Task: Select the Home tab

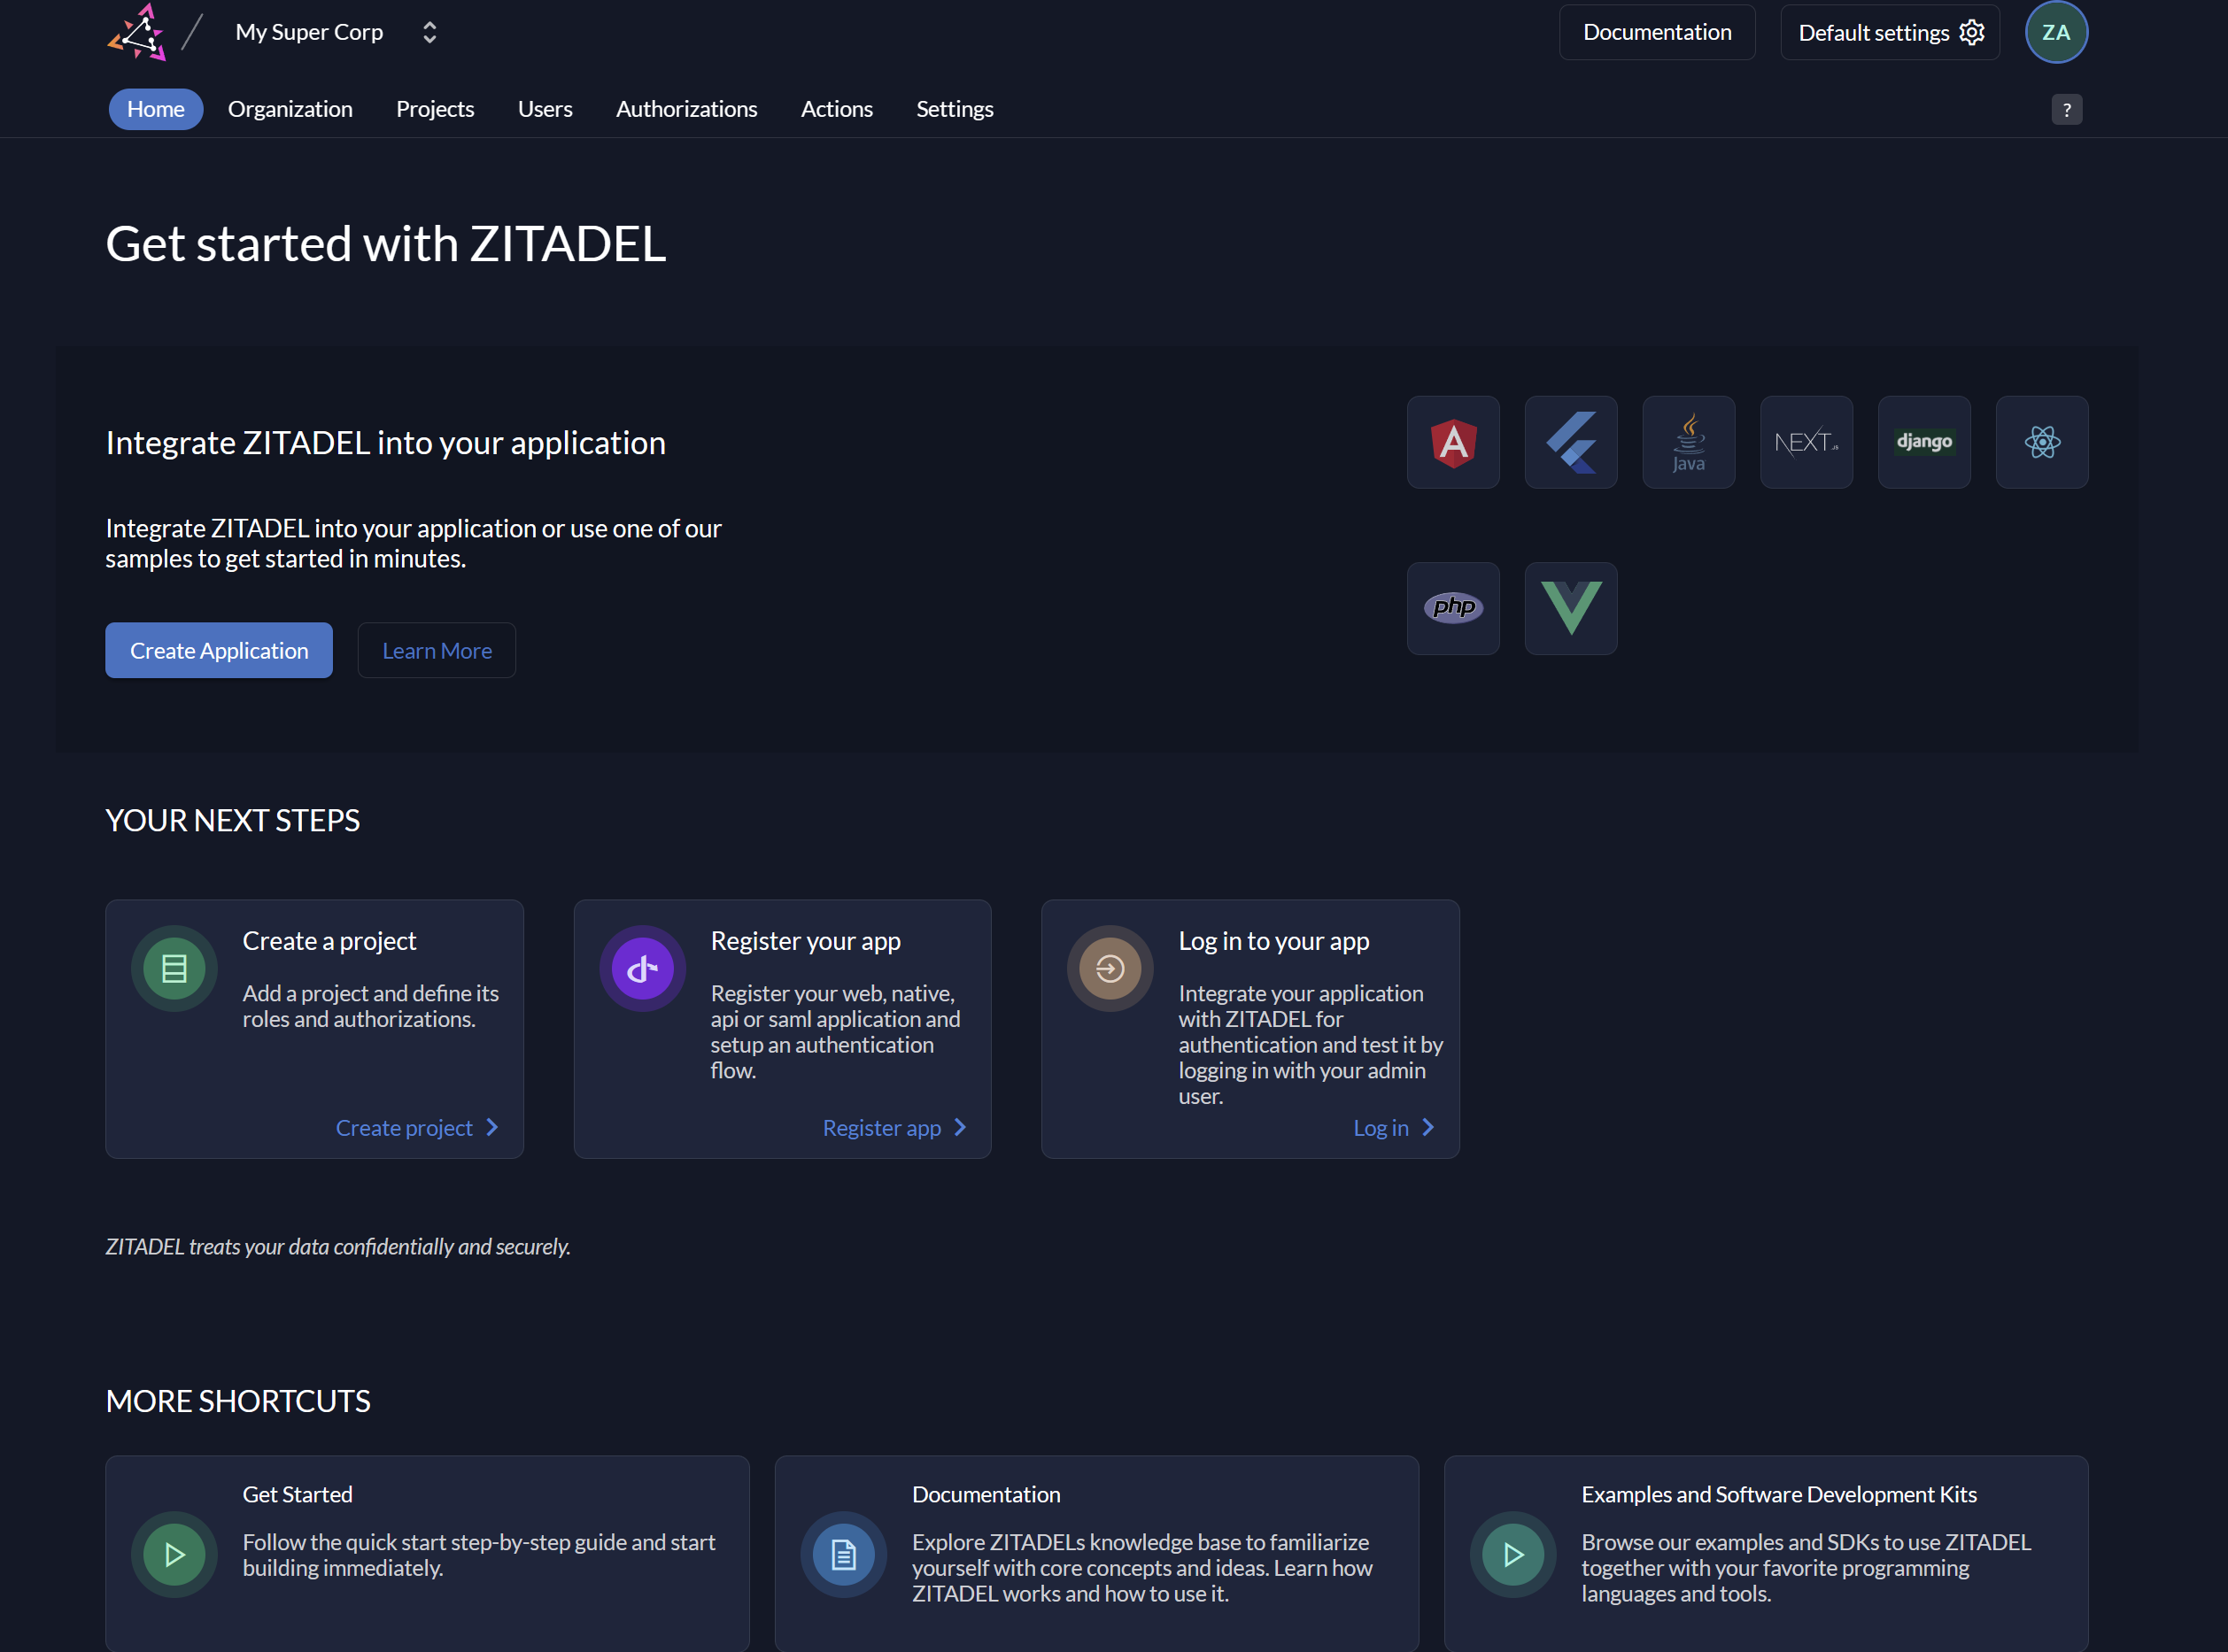Action: click(x=156, y=109)
